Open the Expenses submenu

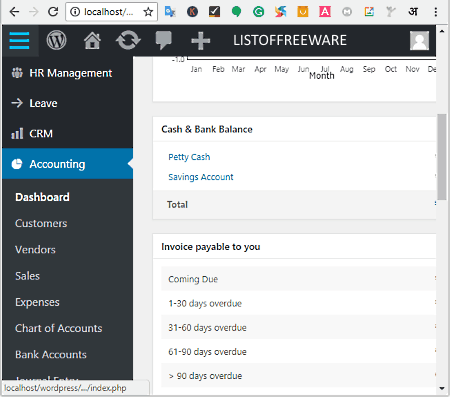[37, 302]
